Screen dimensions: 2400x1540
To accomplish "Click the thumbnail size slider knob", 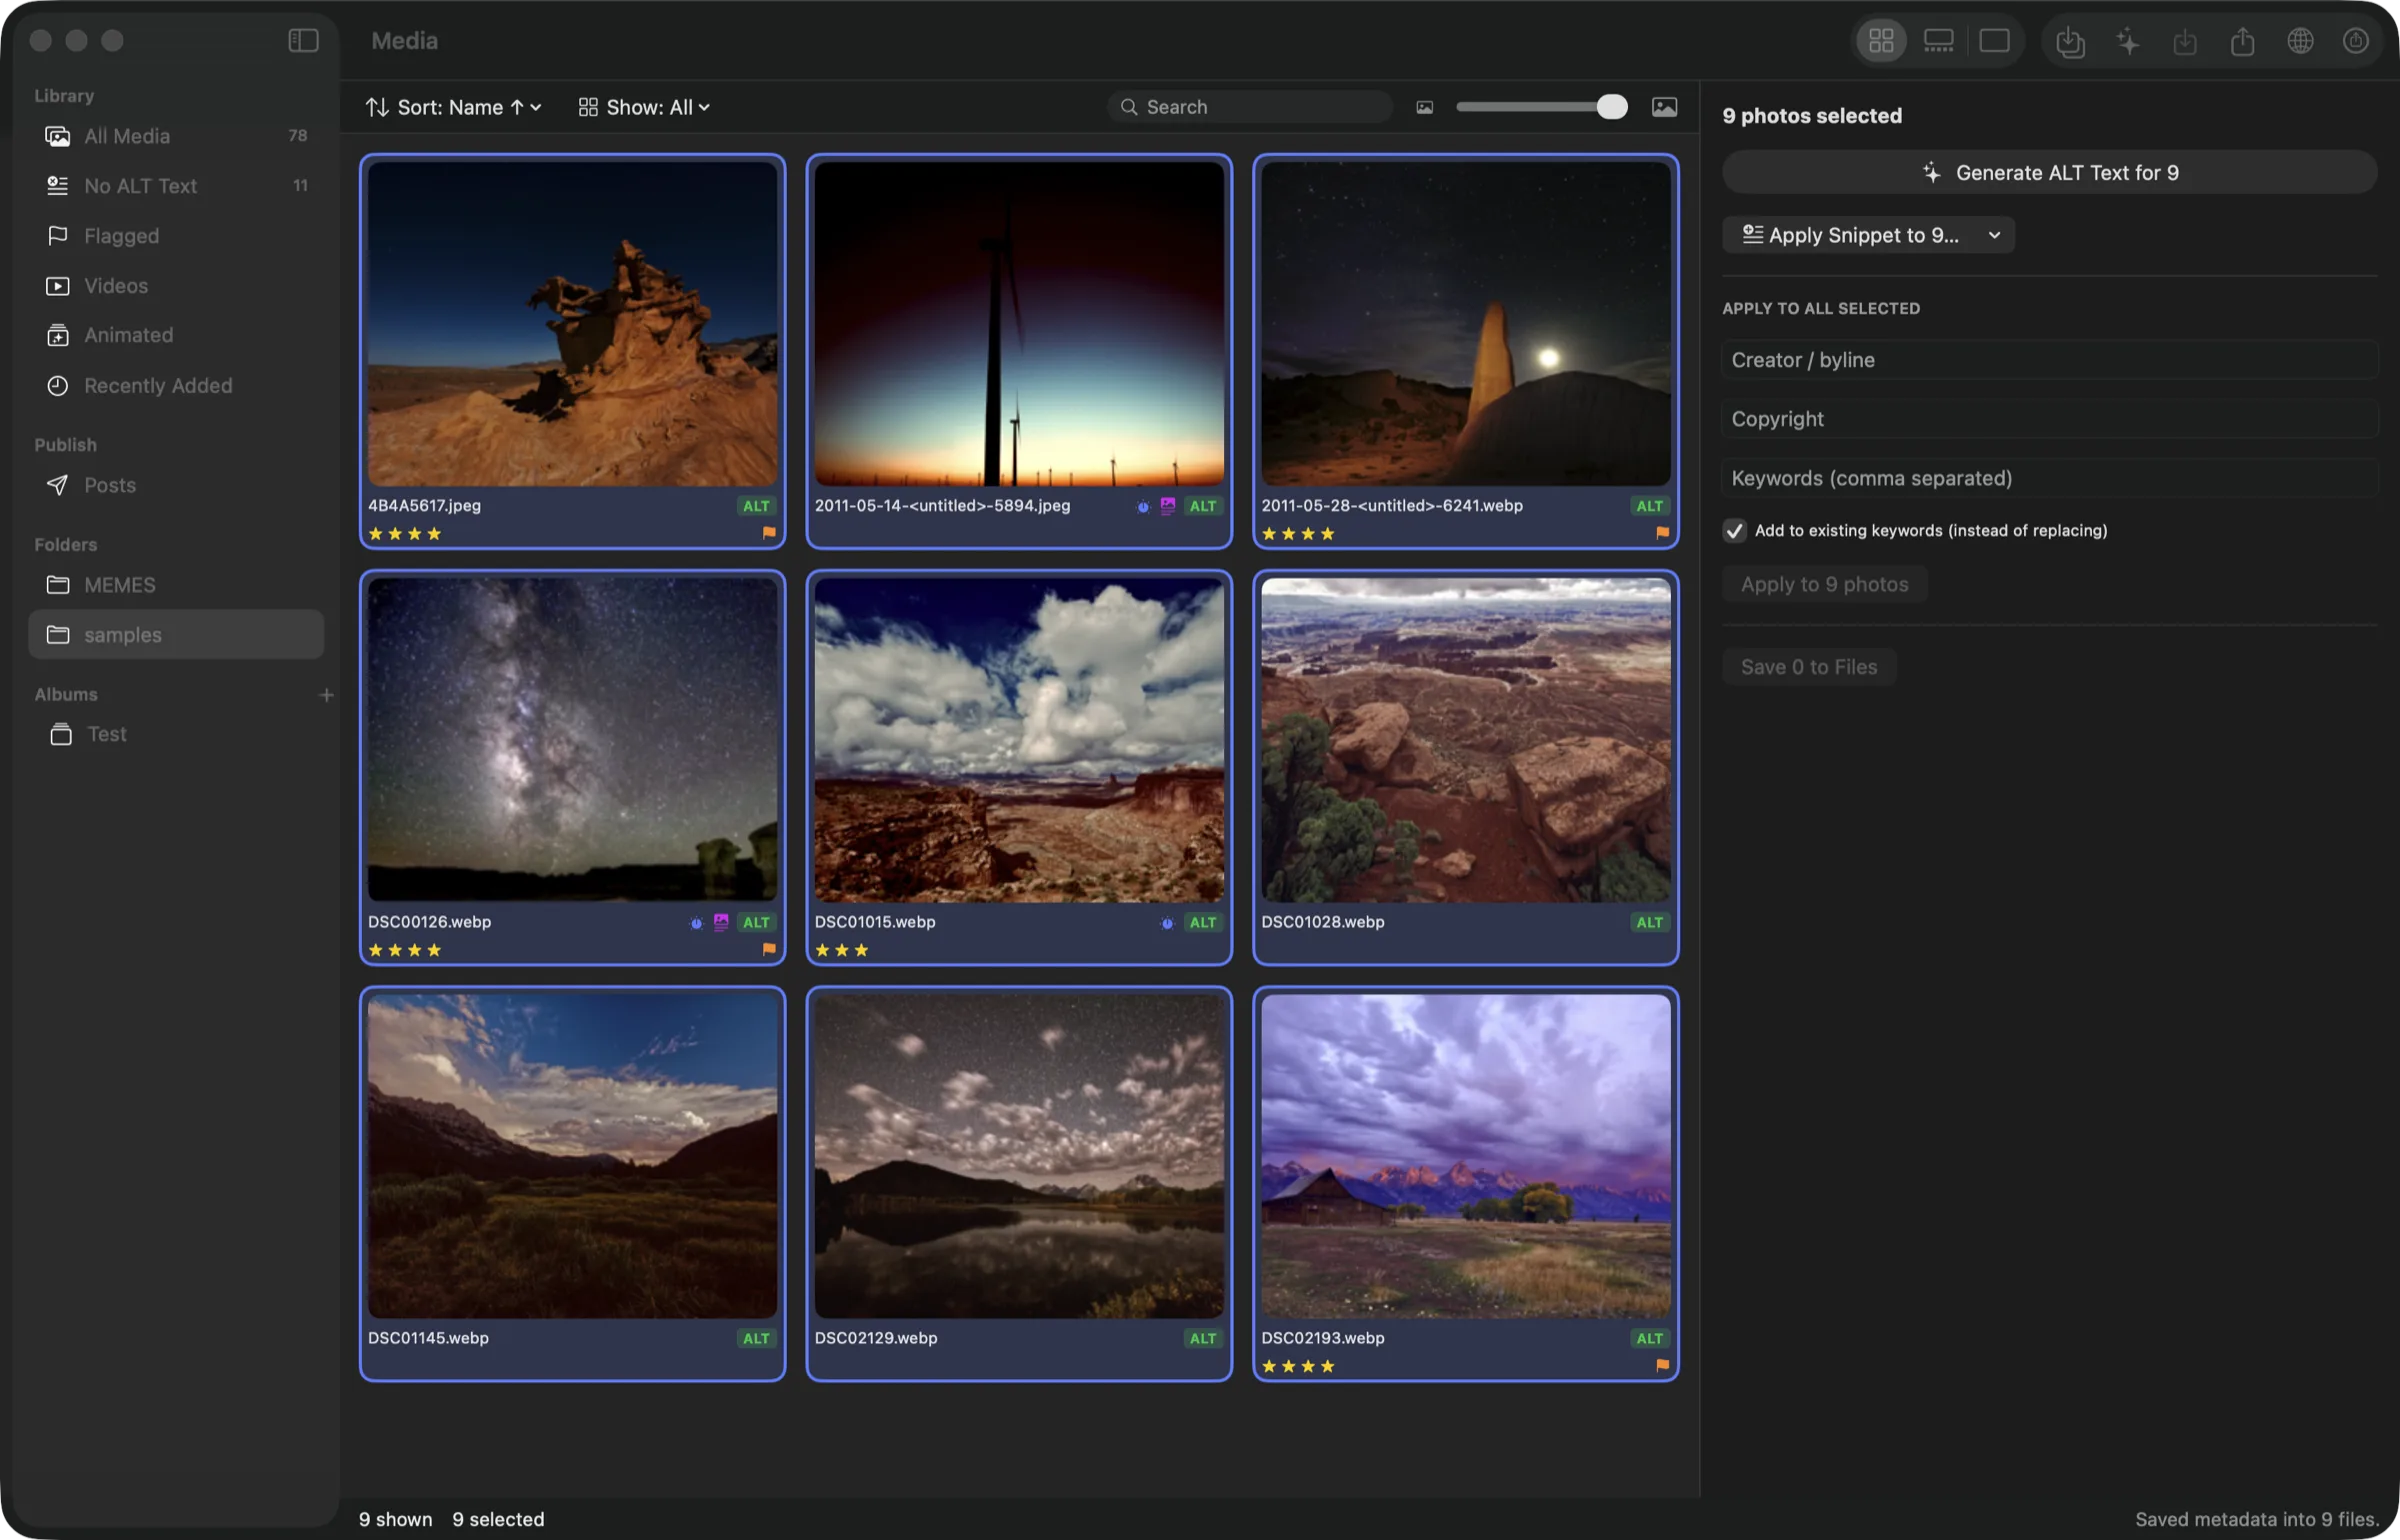I will [1611, 107].
